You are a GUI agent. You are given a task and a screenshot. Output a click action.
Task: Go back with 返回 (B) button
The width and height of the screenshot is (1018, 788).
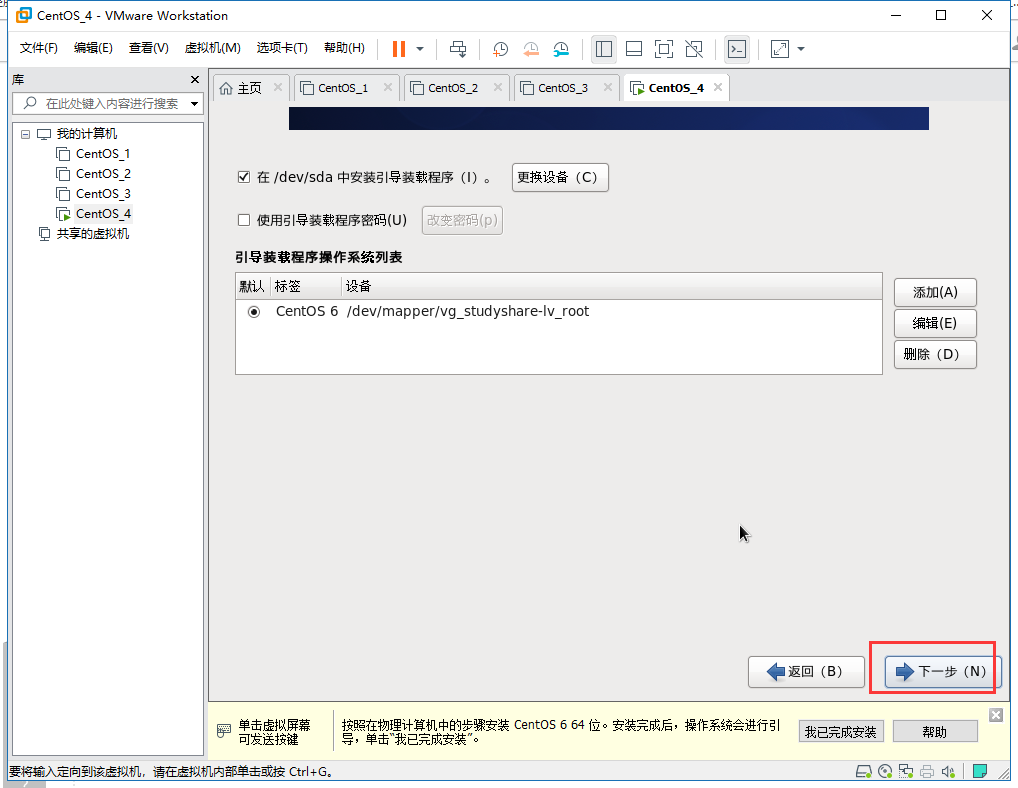click(x=806, y=672)
